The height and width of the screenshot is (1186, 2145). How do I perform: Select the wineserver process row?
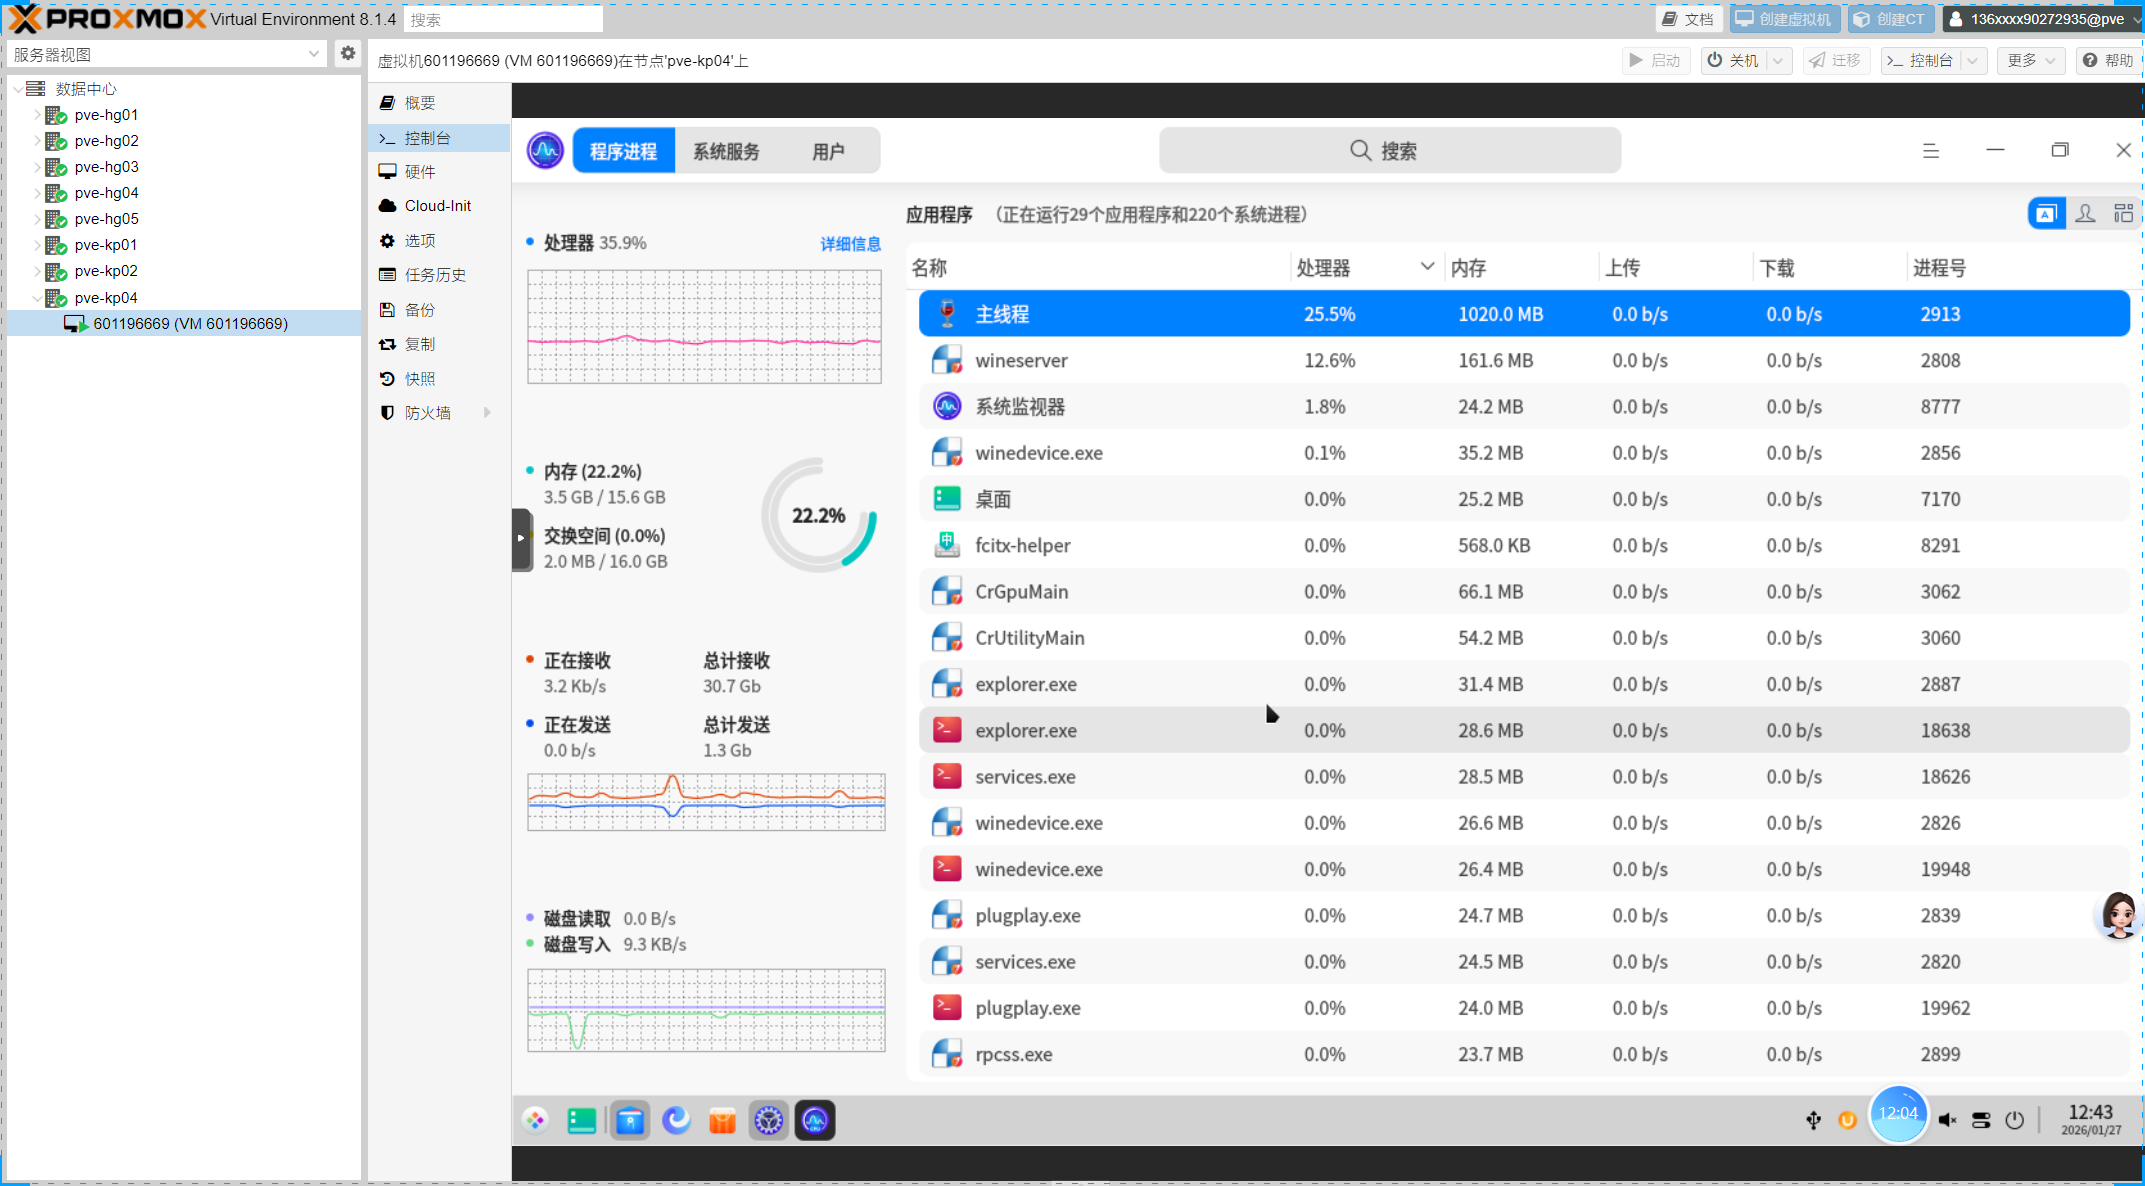click(x=1523, y=360)
